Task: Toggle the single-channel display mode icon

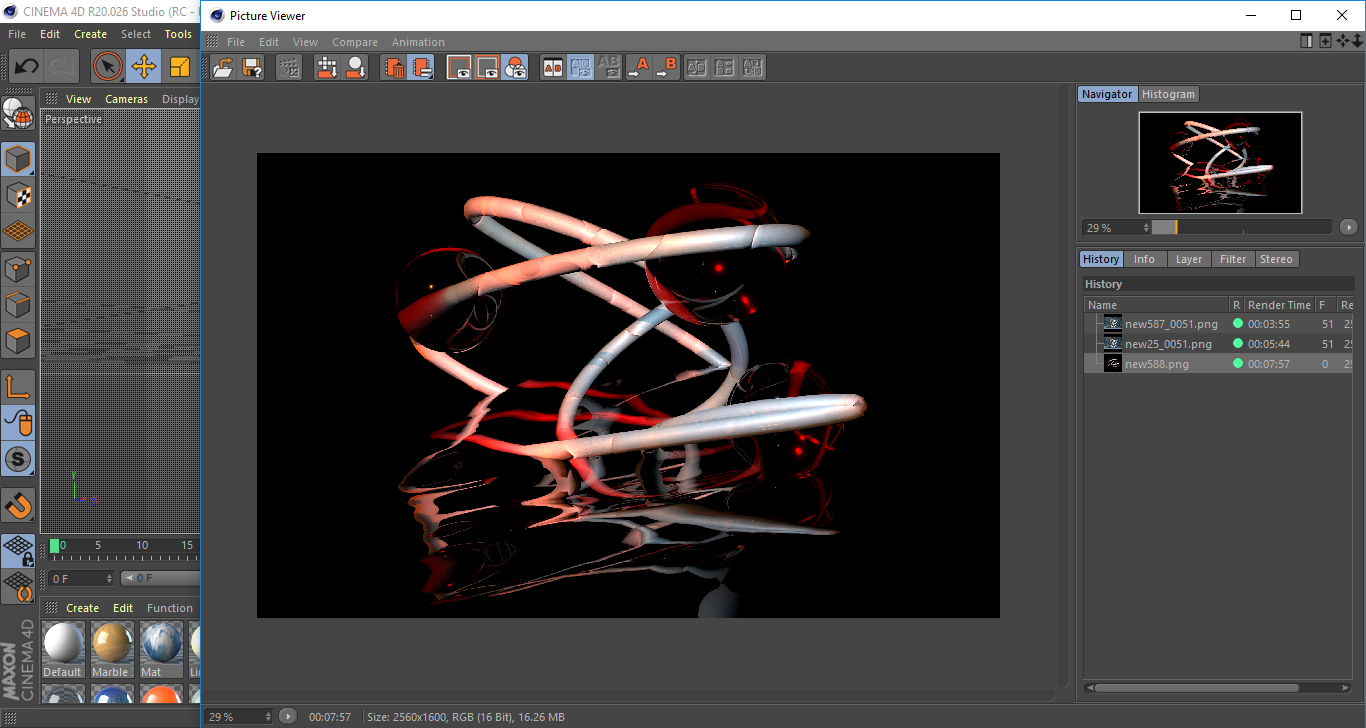Action: pos(487,68)
